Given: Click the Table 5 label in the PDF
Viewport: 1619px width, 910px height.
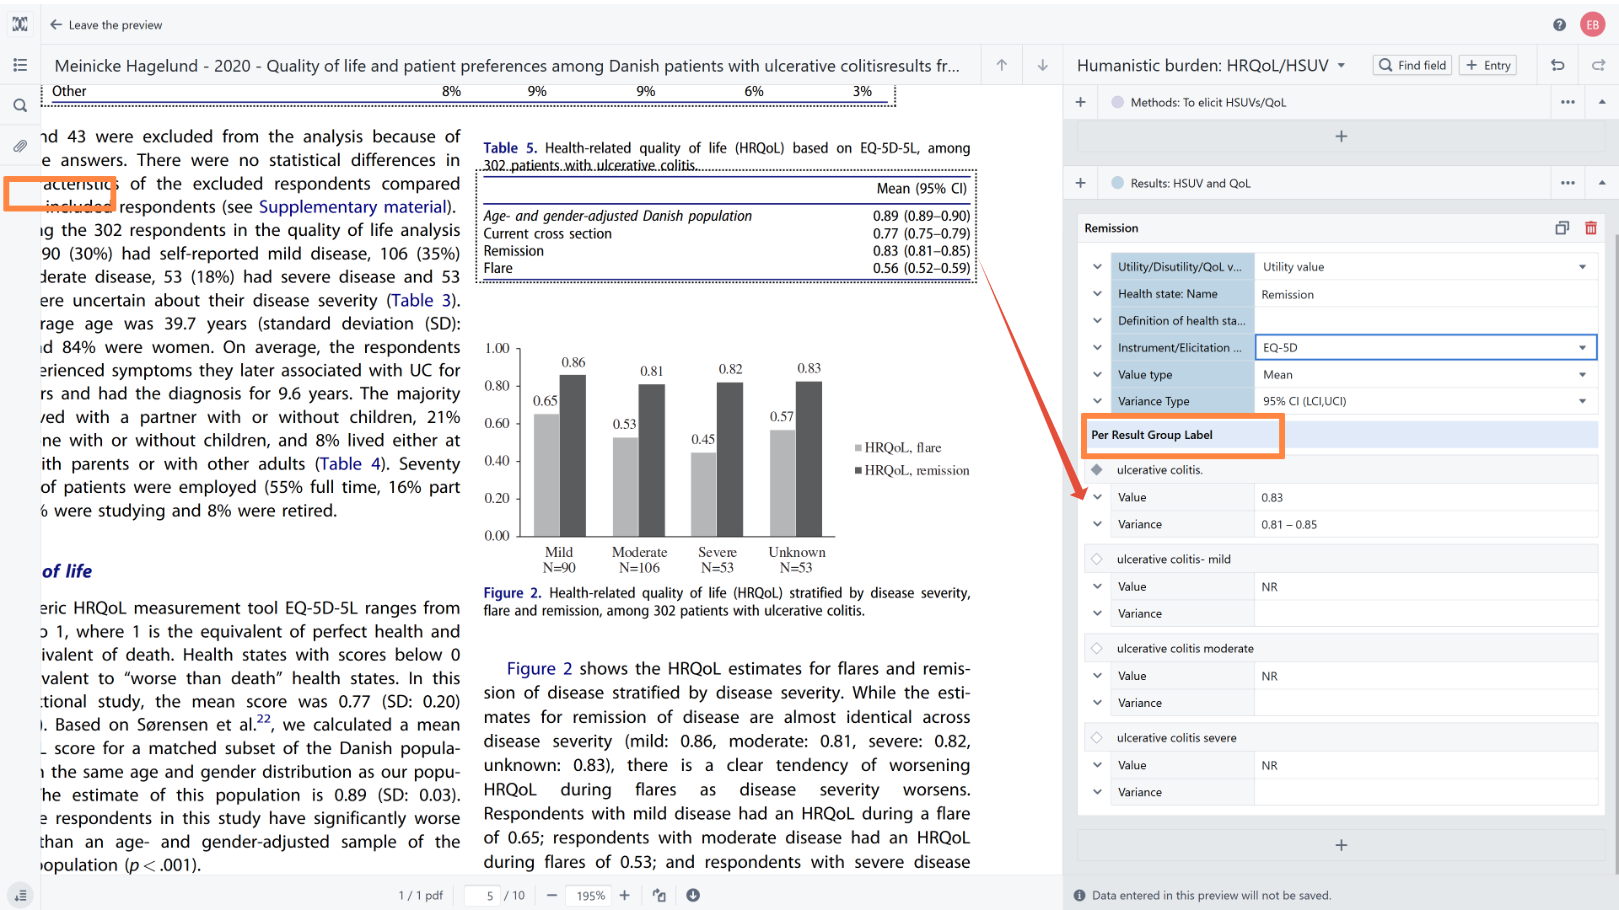Looking at the screenshot, I should 509,148.
